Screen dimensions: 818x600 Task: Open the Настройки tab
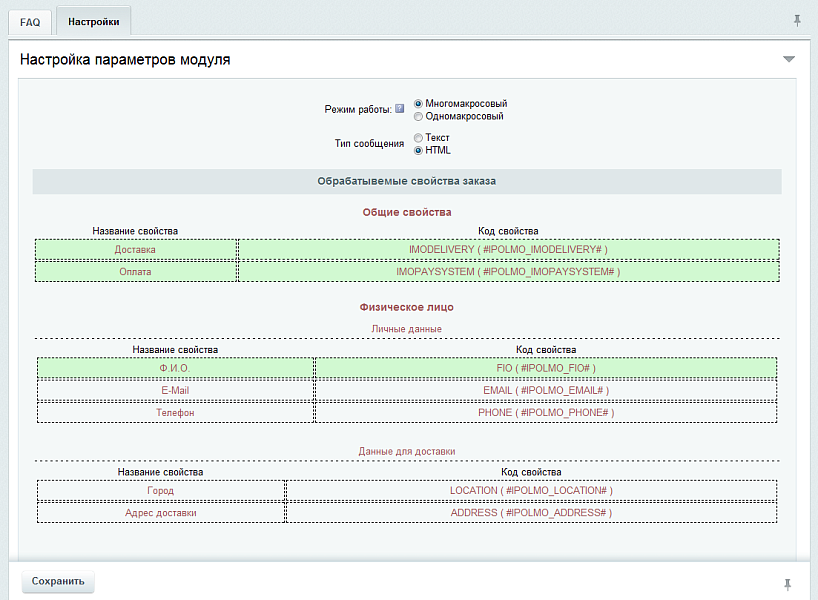93,21
